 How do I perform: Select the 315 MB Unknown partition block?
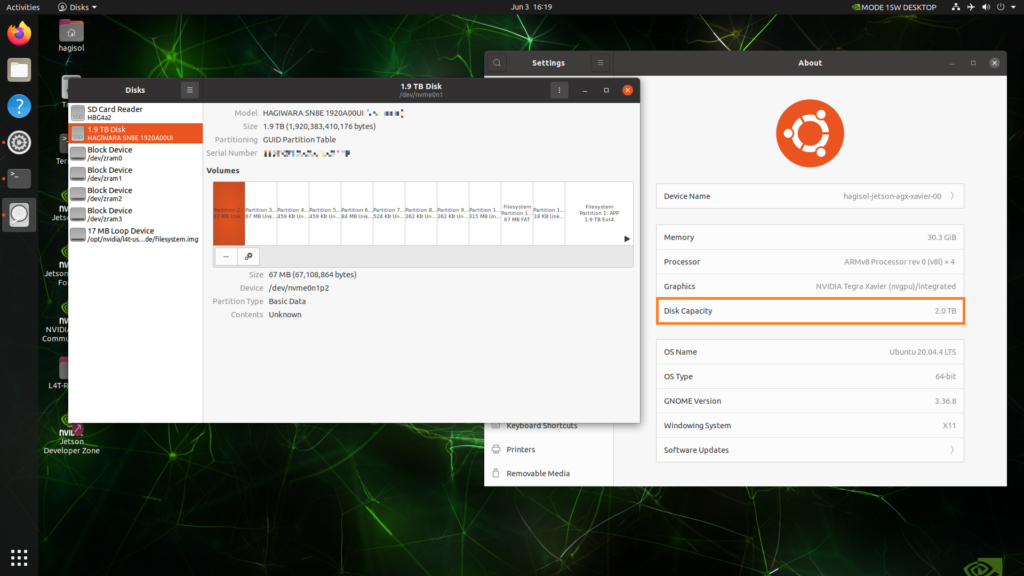click(485, 214)
